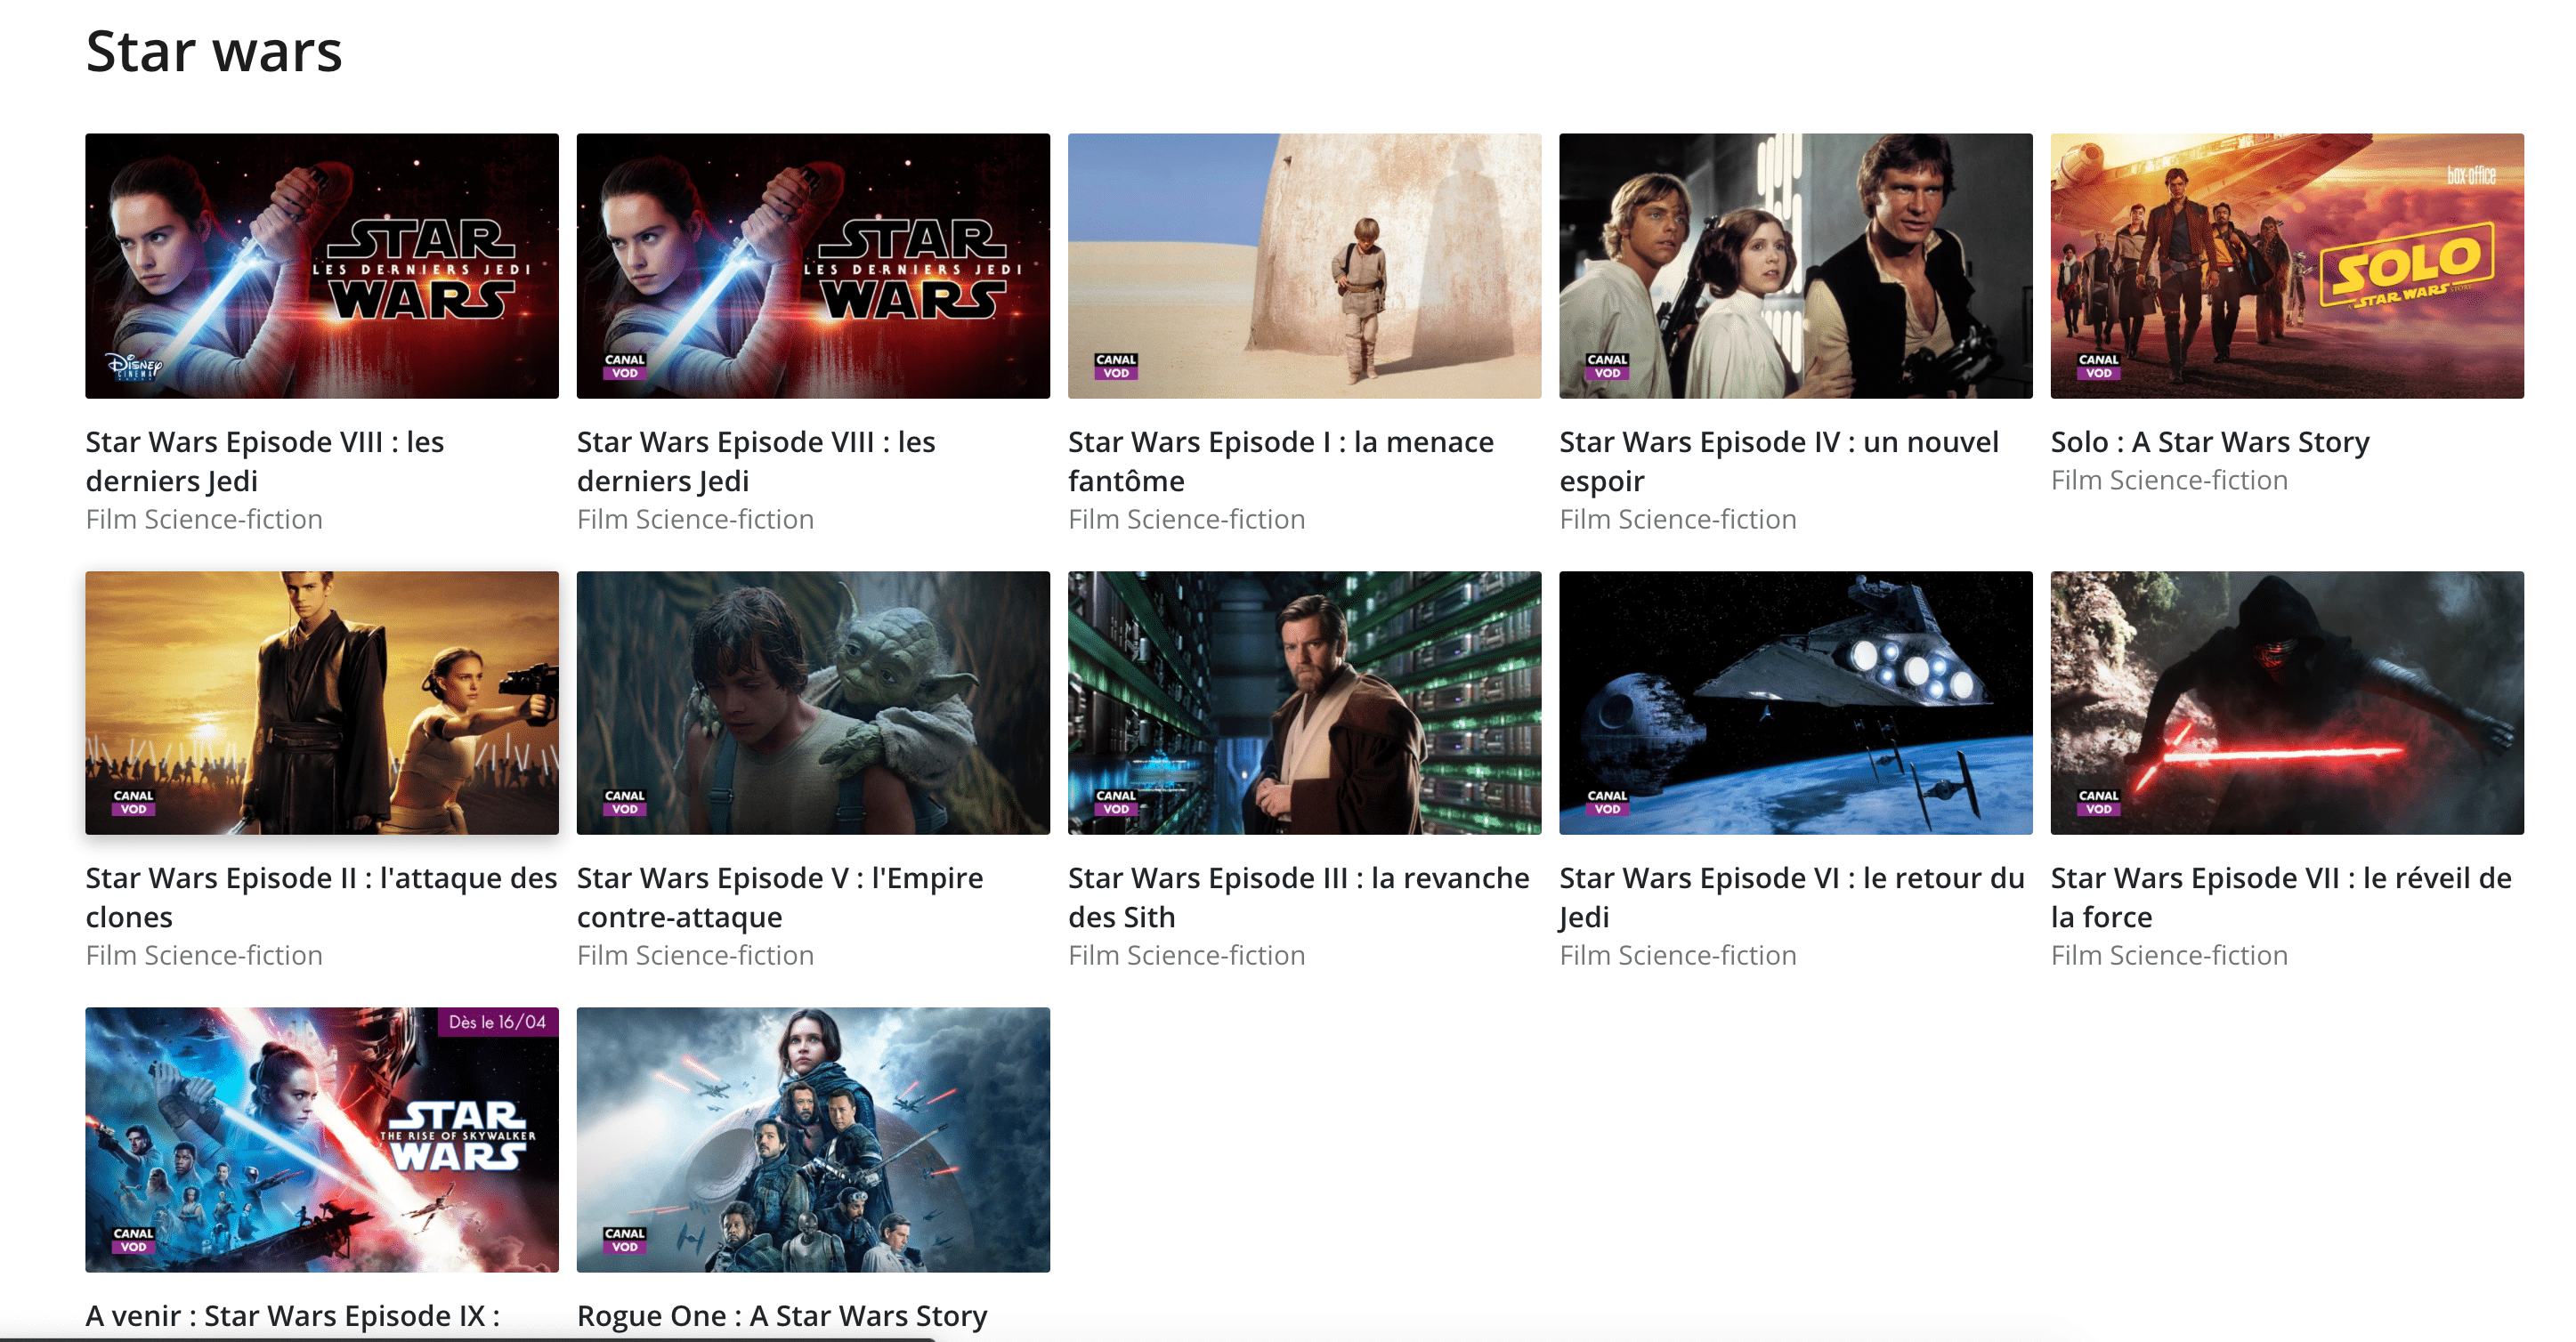Open Rise of Skywalker thumbnail

[x=321, y=1140]
